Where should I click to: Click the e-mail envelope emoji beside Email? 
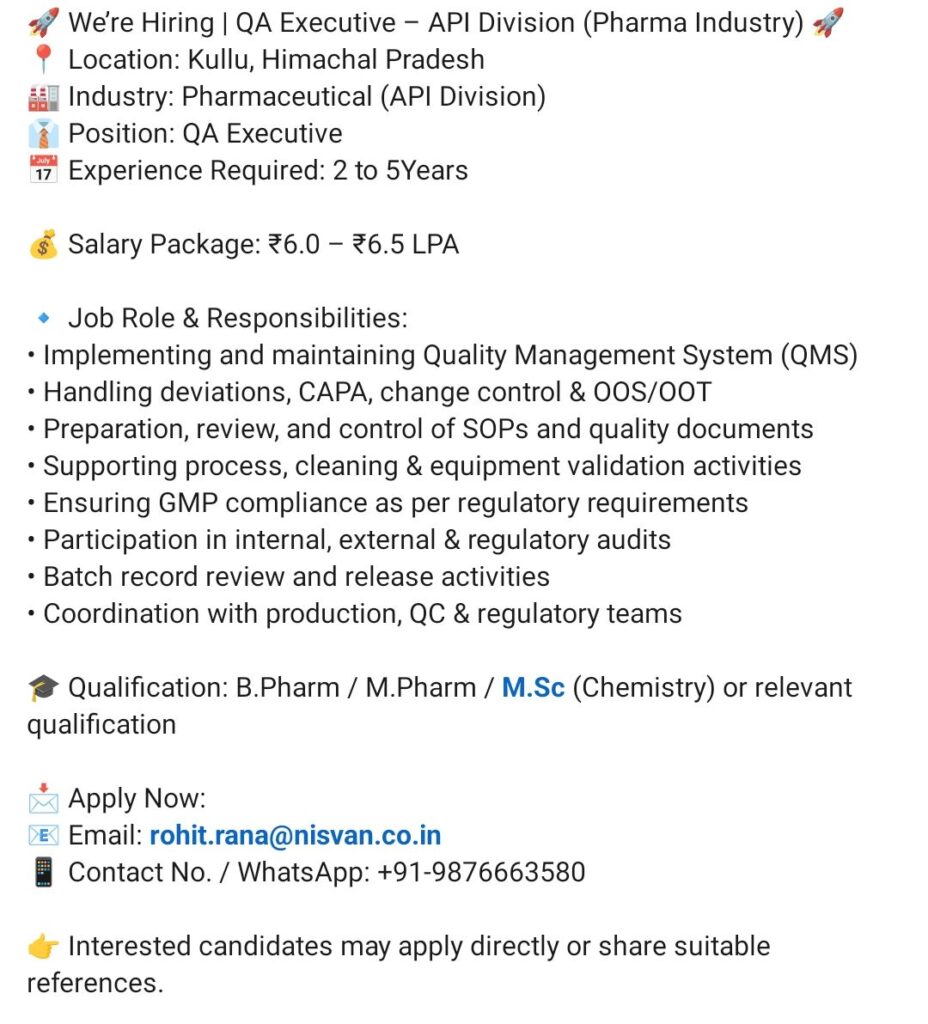[x=43, y=836]
